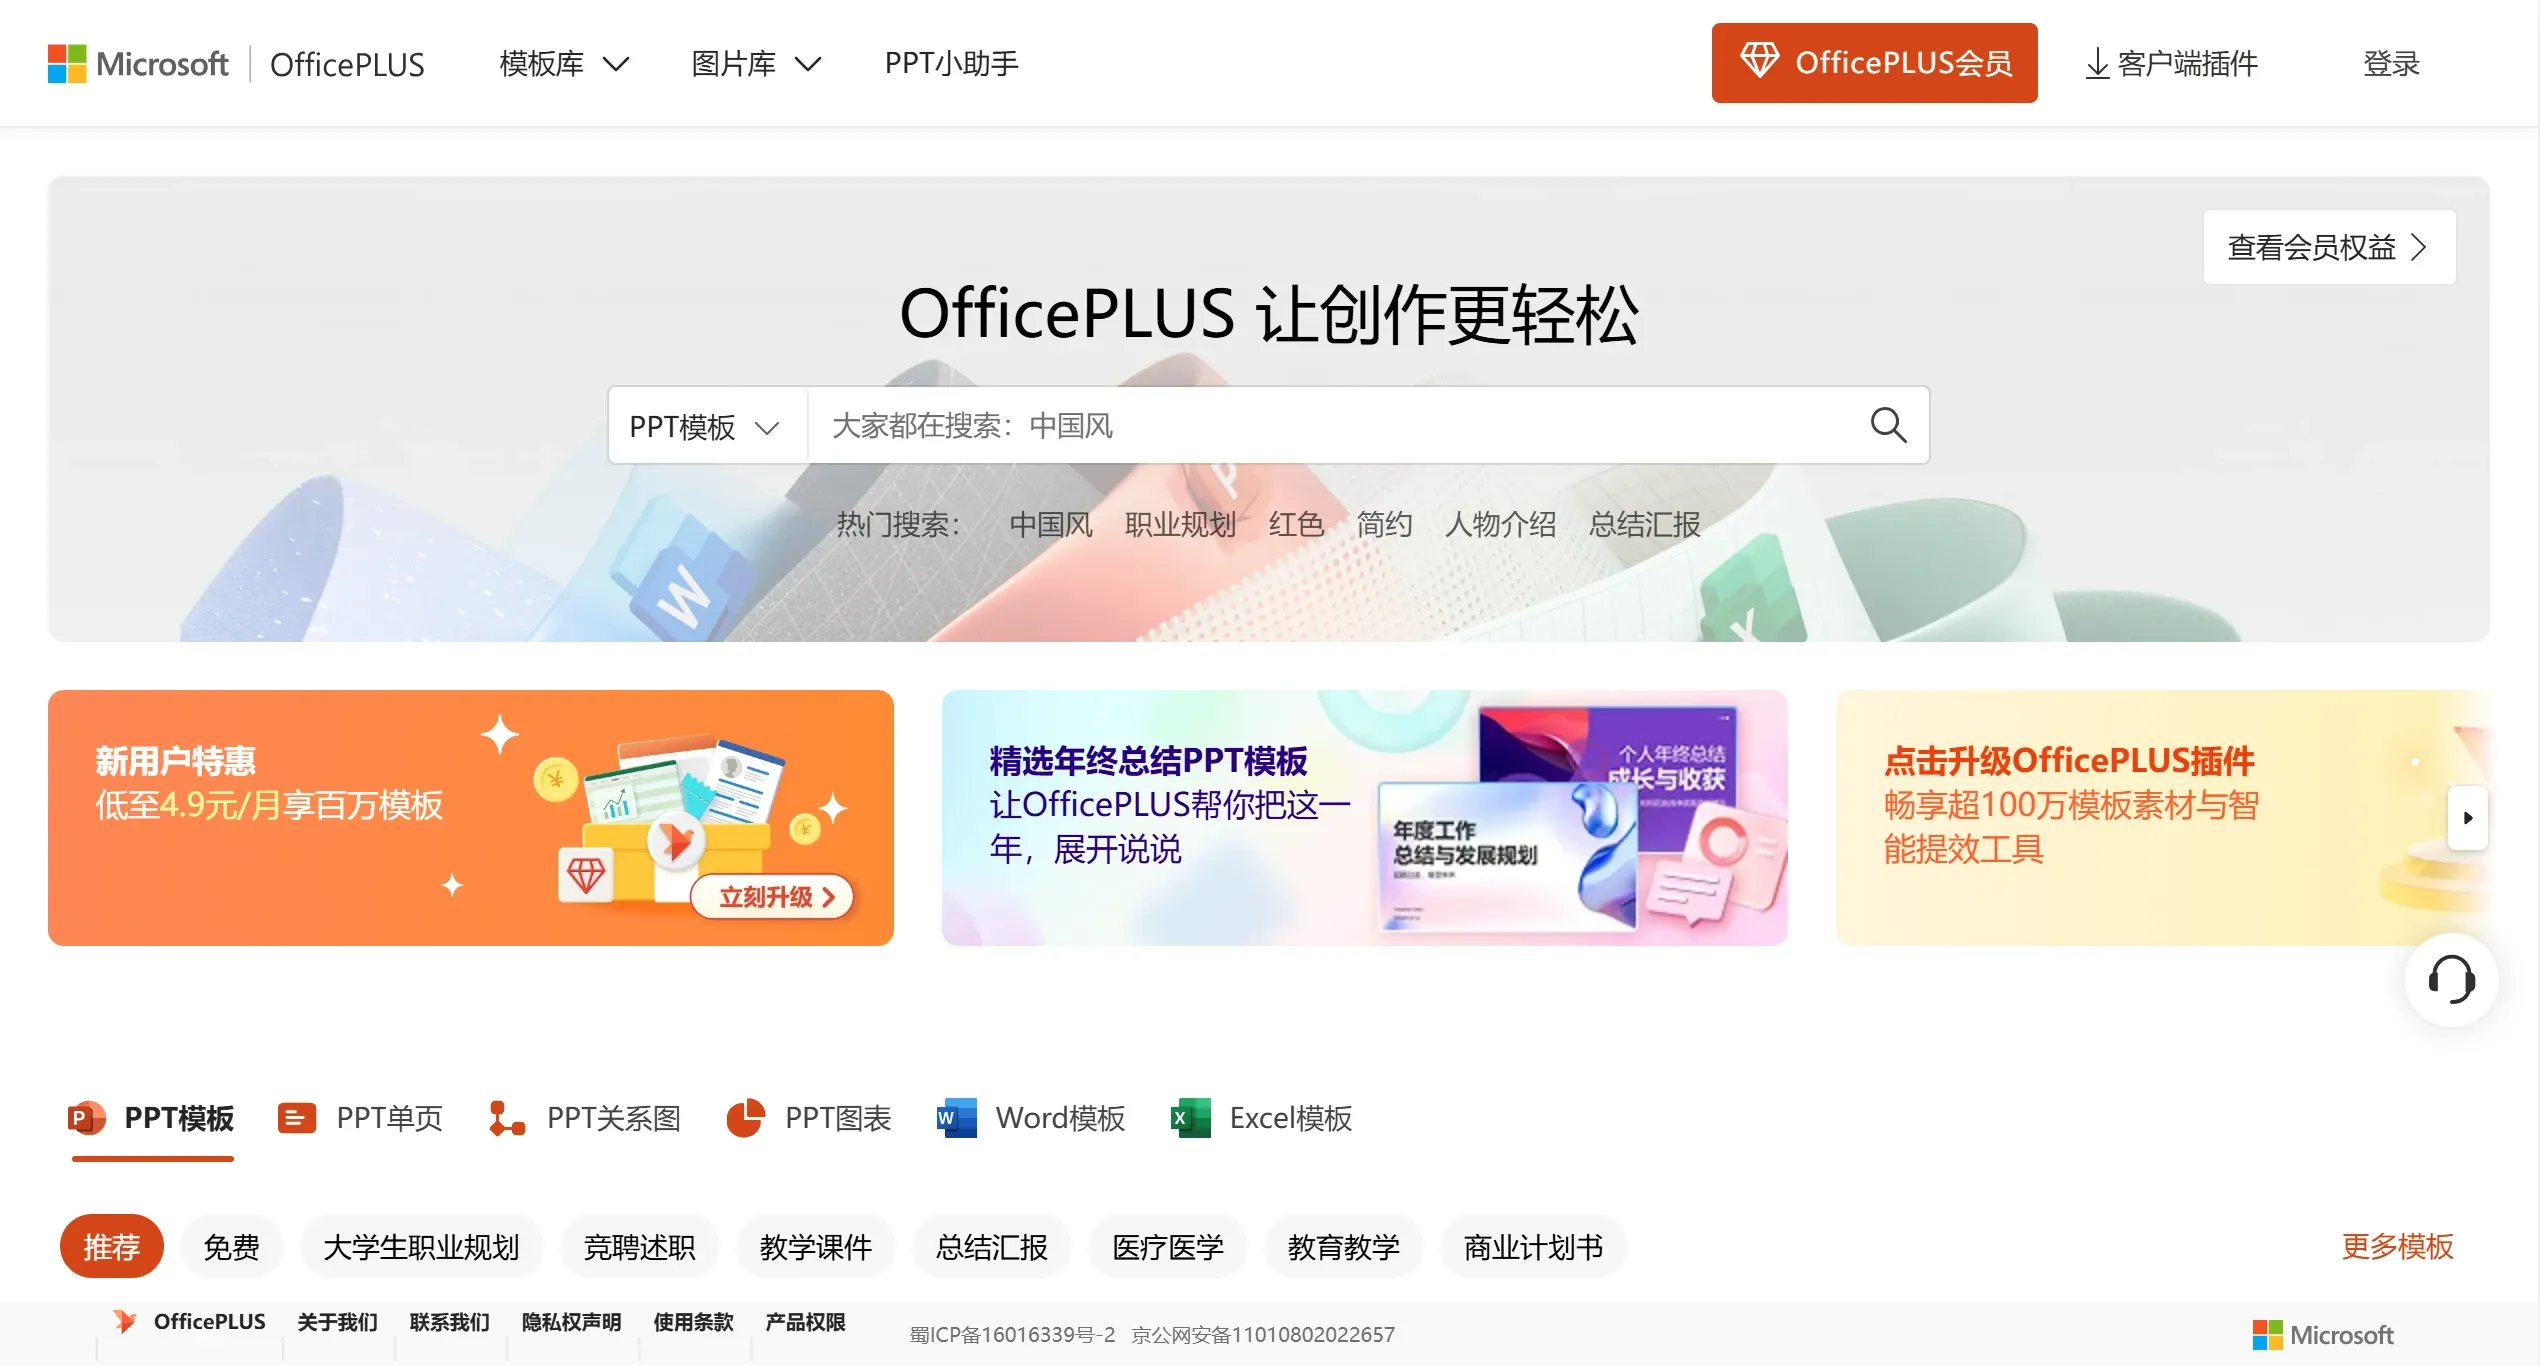Open the 登录 link
This screenshot has width=2540, height=1366.
point(2392,63)
